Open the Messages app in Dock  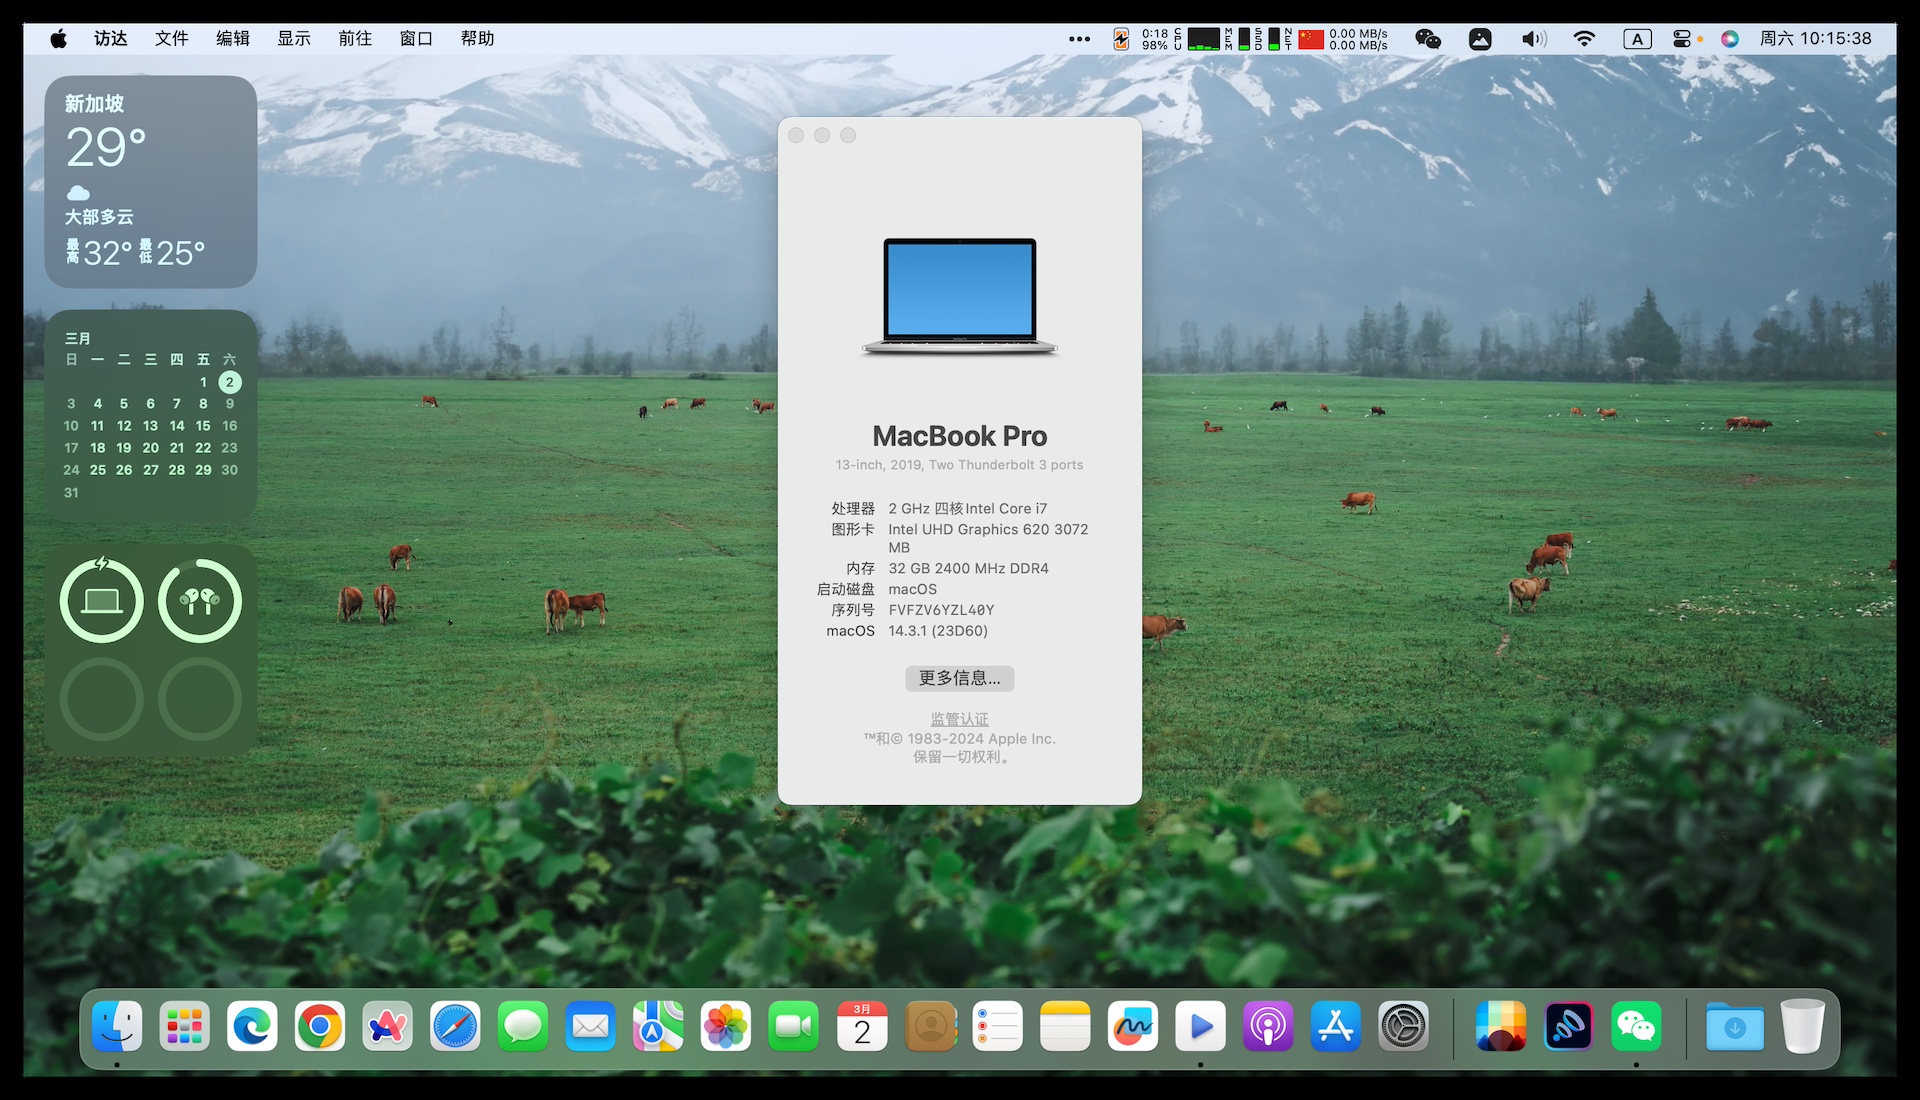pos(523,1026)
